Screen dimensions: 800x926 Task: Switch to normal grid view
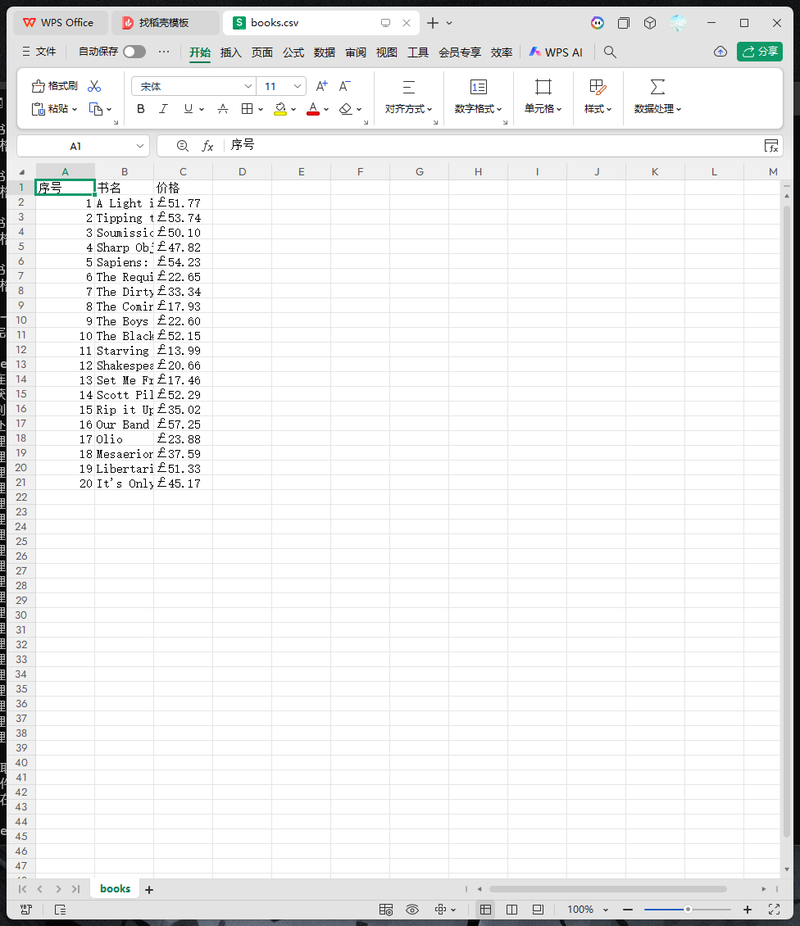(x=485, y=909)
